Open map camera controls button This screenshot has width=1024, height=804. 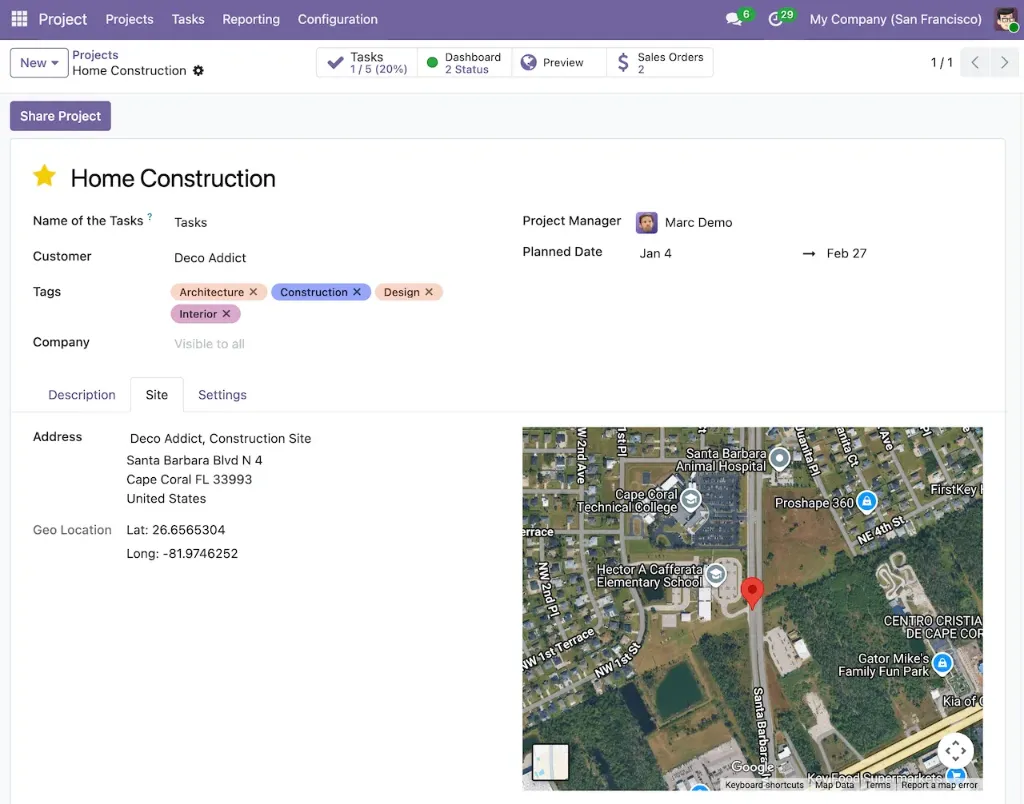(x=955, y=751)
